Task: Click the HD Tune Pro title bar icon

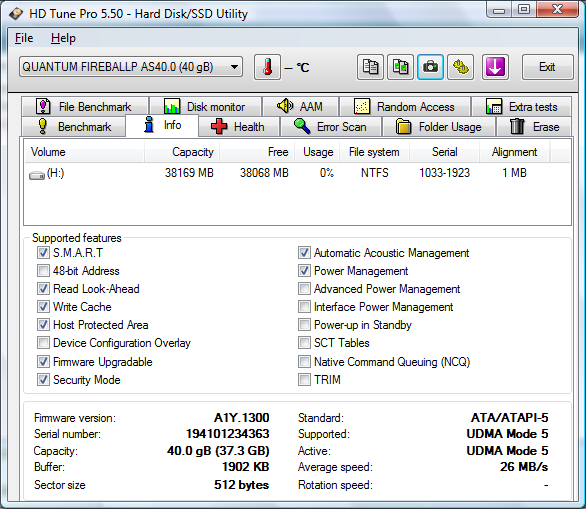Action: pos(16,14)
